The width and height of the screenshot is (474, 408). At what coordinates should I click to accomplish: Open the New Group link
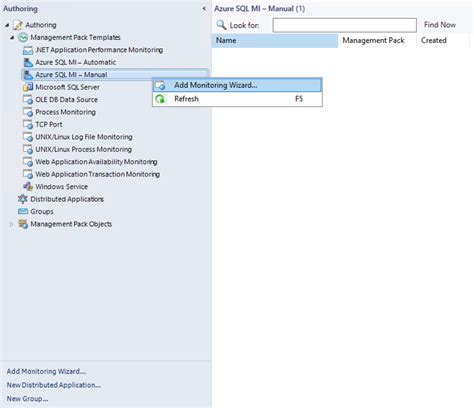tap(27, 399)
